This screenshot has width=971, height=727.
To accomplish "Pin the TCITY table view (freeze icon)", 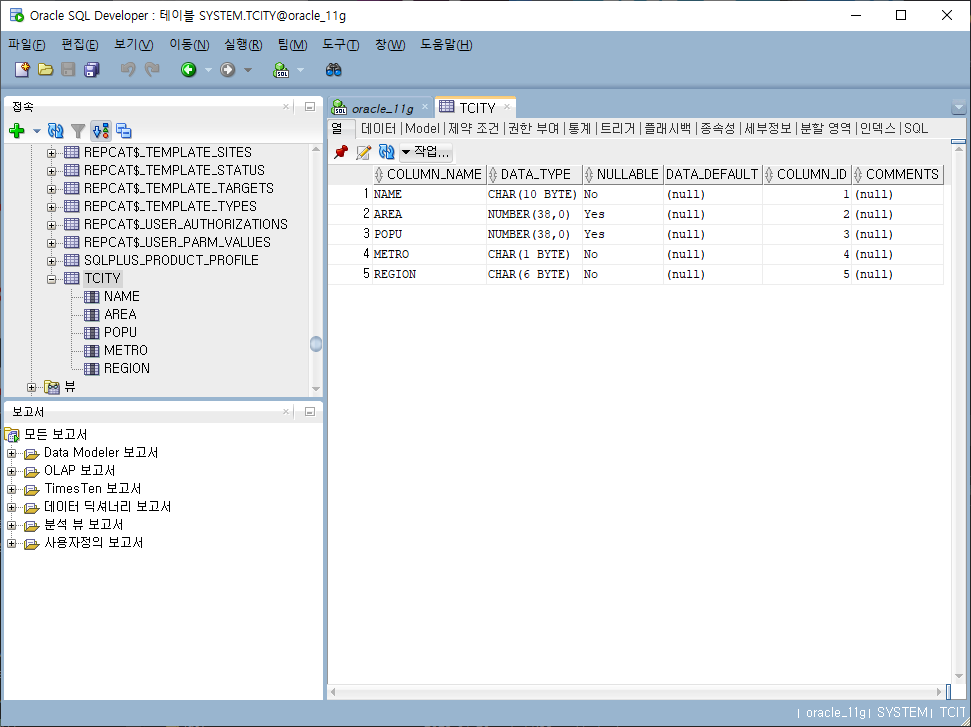I will tap(341, 152).
